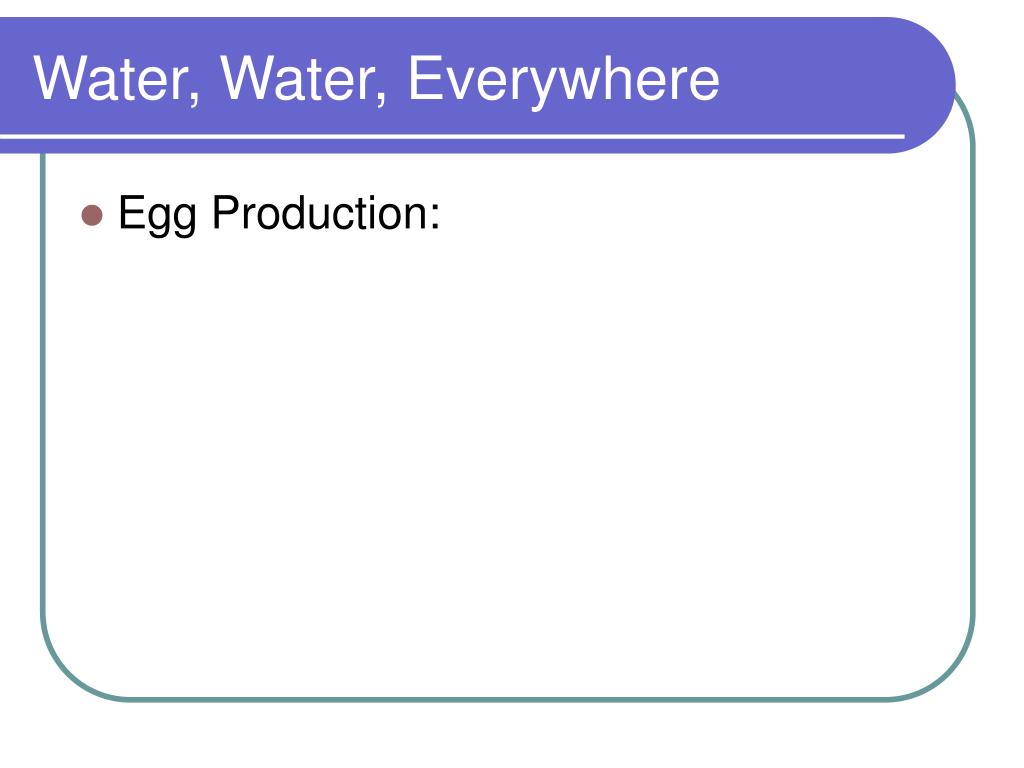Click the word 'Production:' in the bullet
Image resolution: width=1024 pixels, height=768 pixels.
click(326, 214)
